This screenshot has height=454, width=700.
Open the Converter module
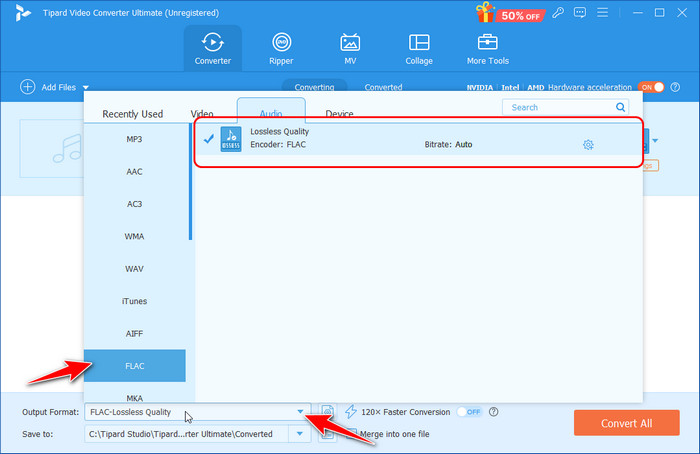coord(212,48)
